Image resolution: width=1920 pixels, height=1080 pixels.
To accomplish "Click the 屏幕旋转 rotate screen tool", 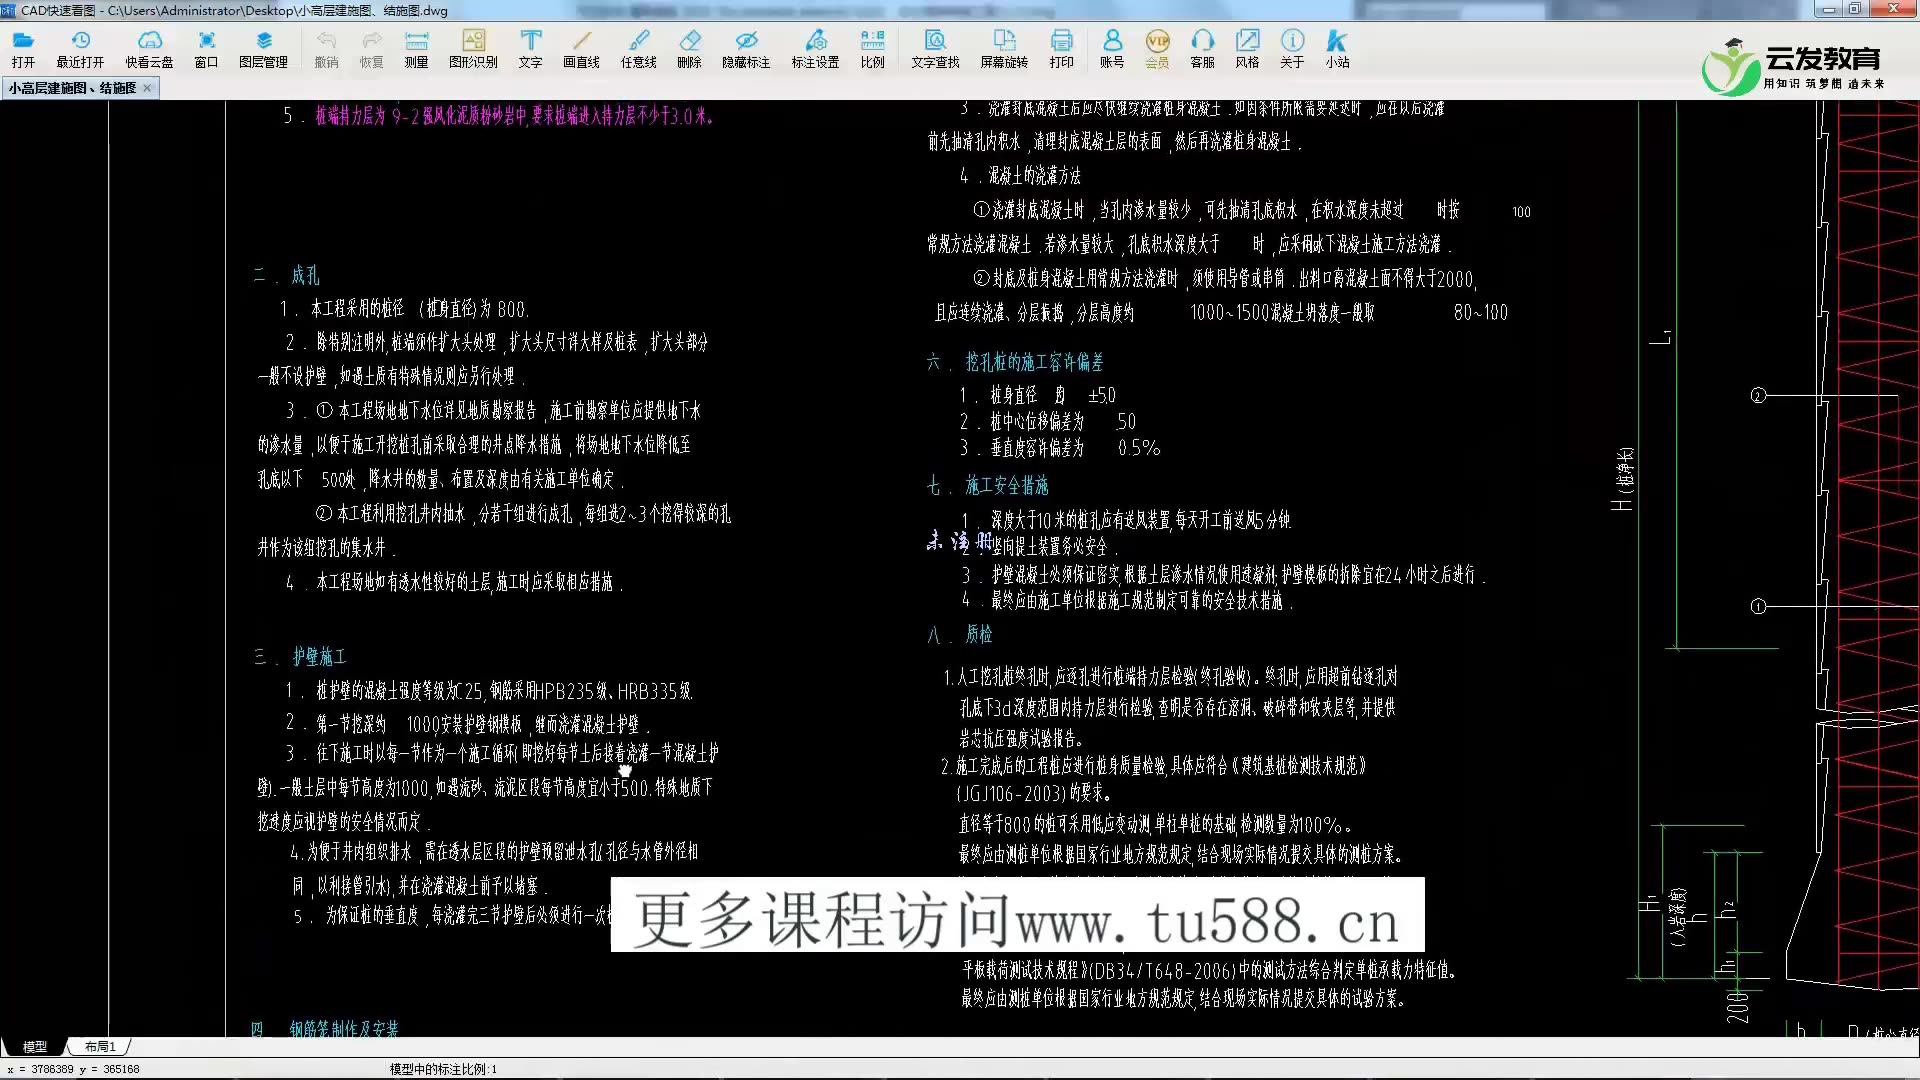I will pyautogui.click(x=1003, y=47).
